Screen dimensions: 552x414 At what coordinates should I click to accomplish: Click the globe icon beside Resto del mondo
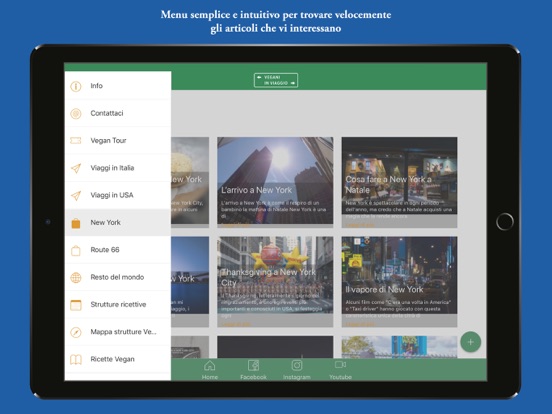(76, 277)
